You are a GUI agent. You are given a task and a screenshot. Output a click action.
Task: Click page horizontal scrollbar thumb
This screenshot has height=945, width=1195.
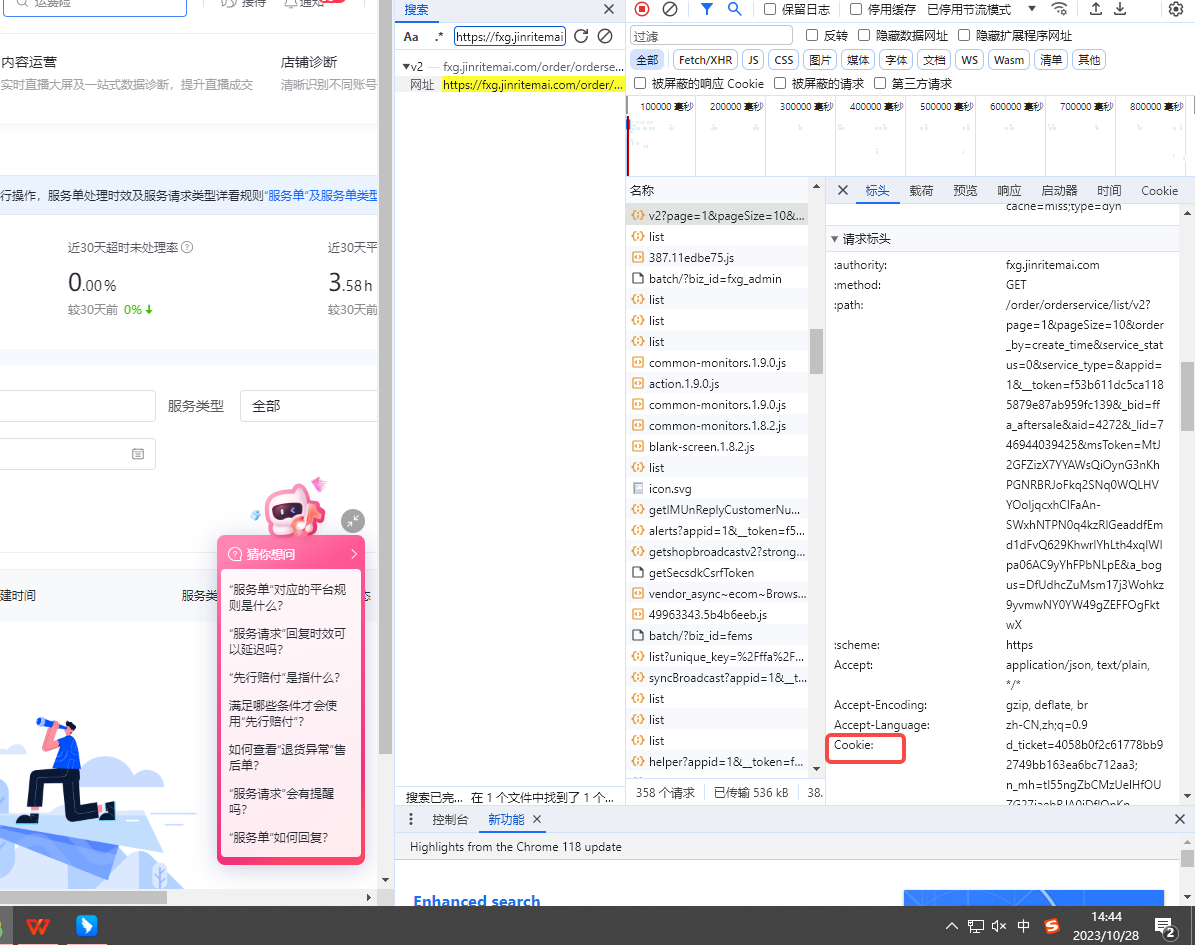(83, 898)
